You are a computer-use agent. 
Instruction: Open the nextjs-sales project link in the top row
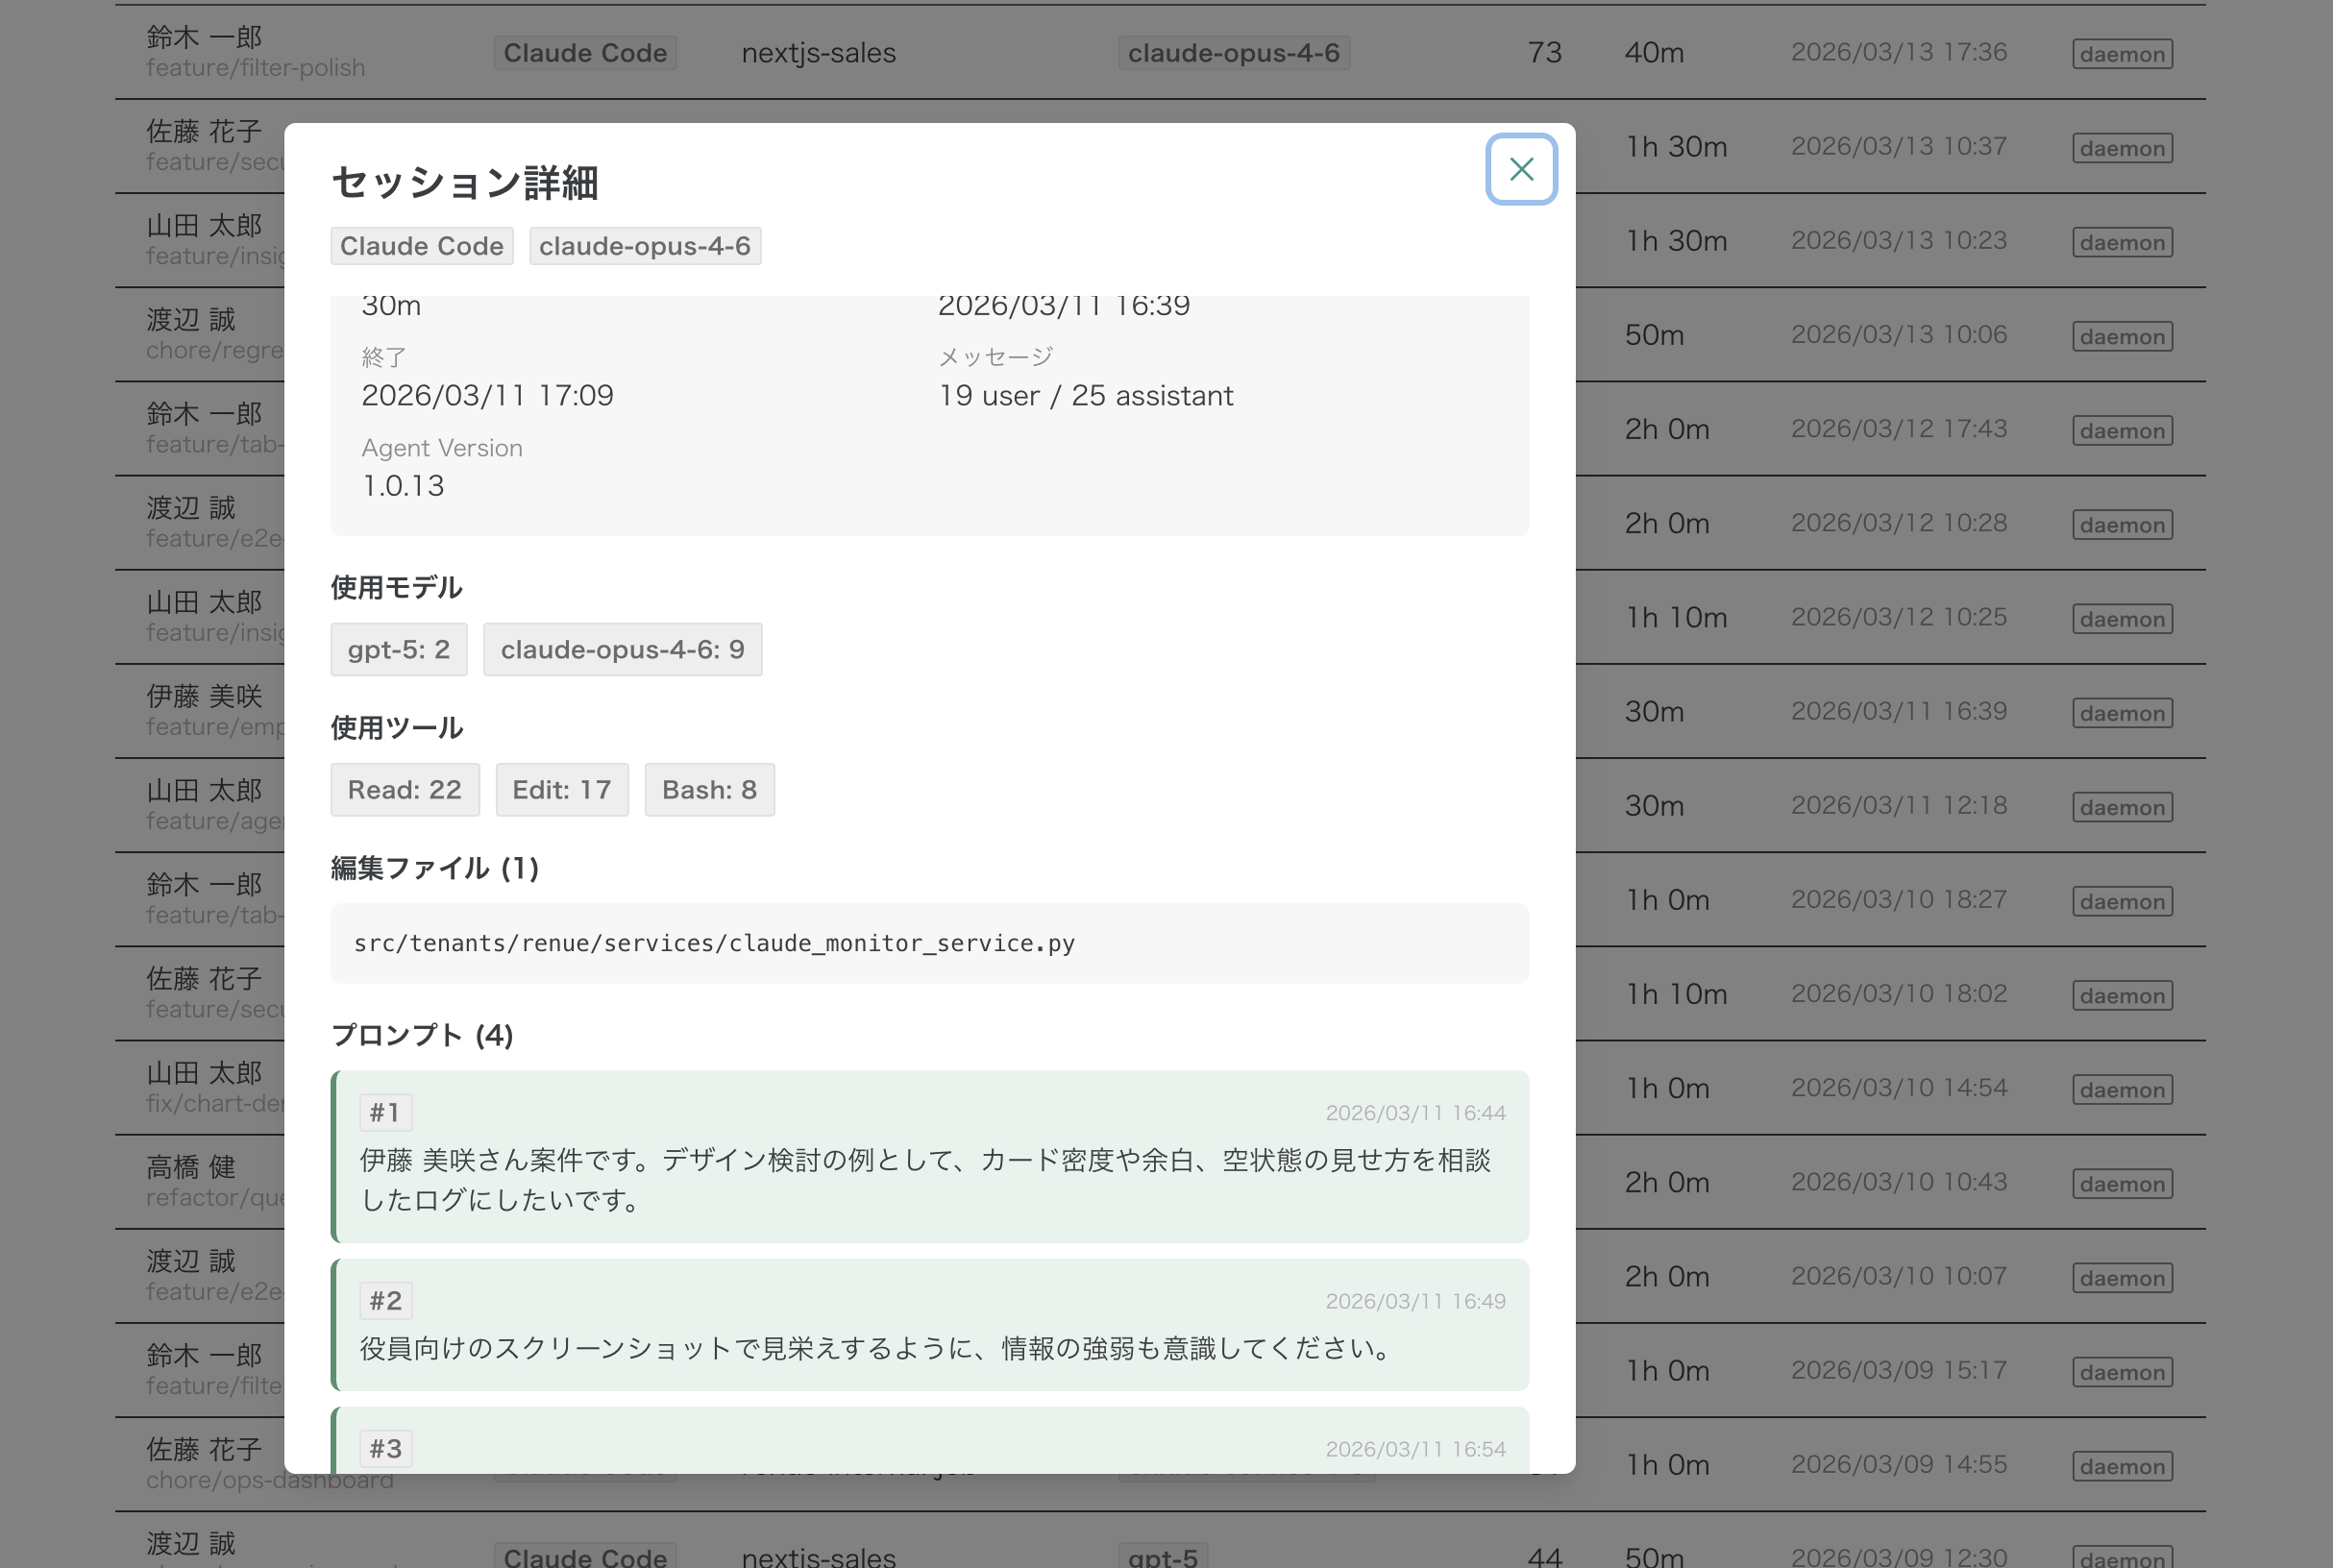(x=817, y=52)
